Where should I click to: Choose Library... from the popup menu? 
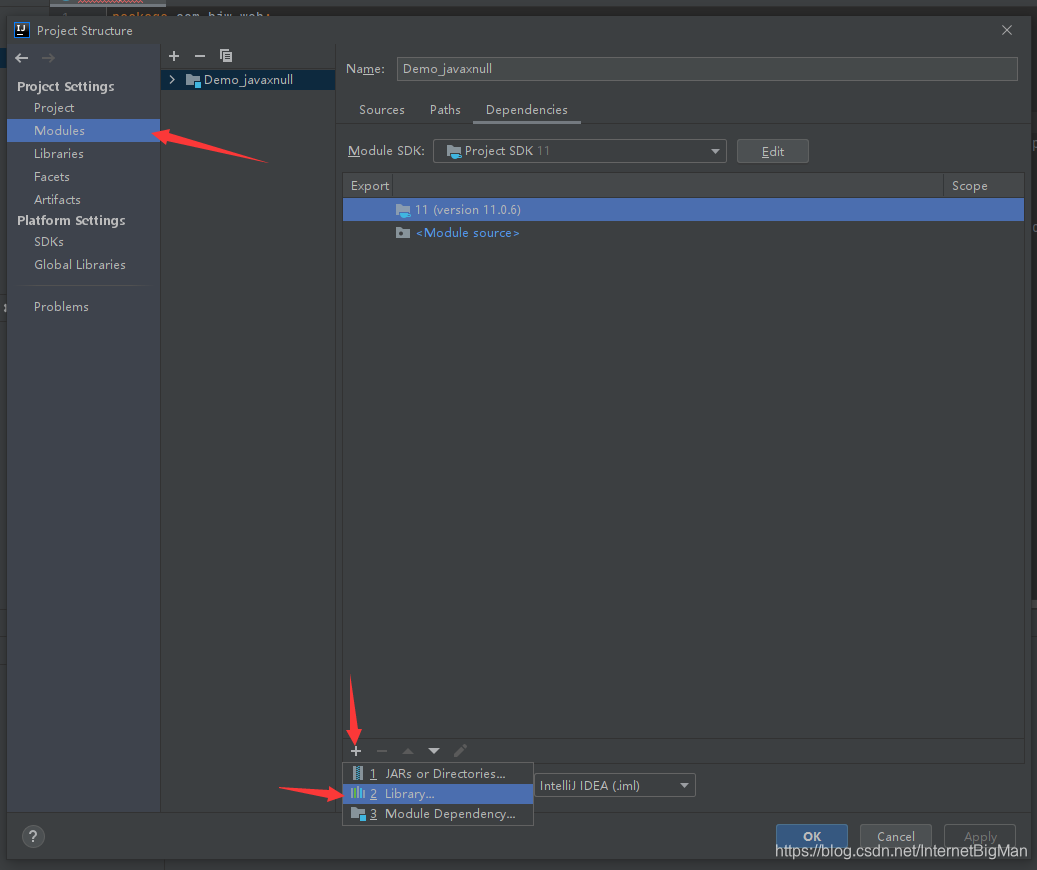(438, 794)
